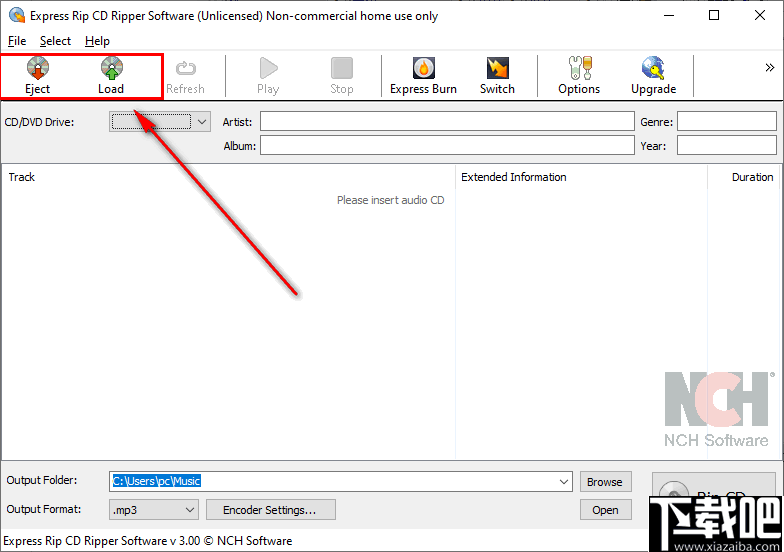Click the Track column header

(228, 177)
